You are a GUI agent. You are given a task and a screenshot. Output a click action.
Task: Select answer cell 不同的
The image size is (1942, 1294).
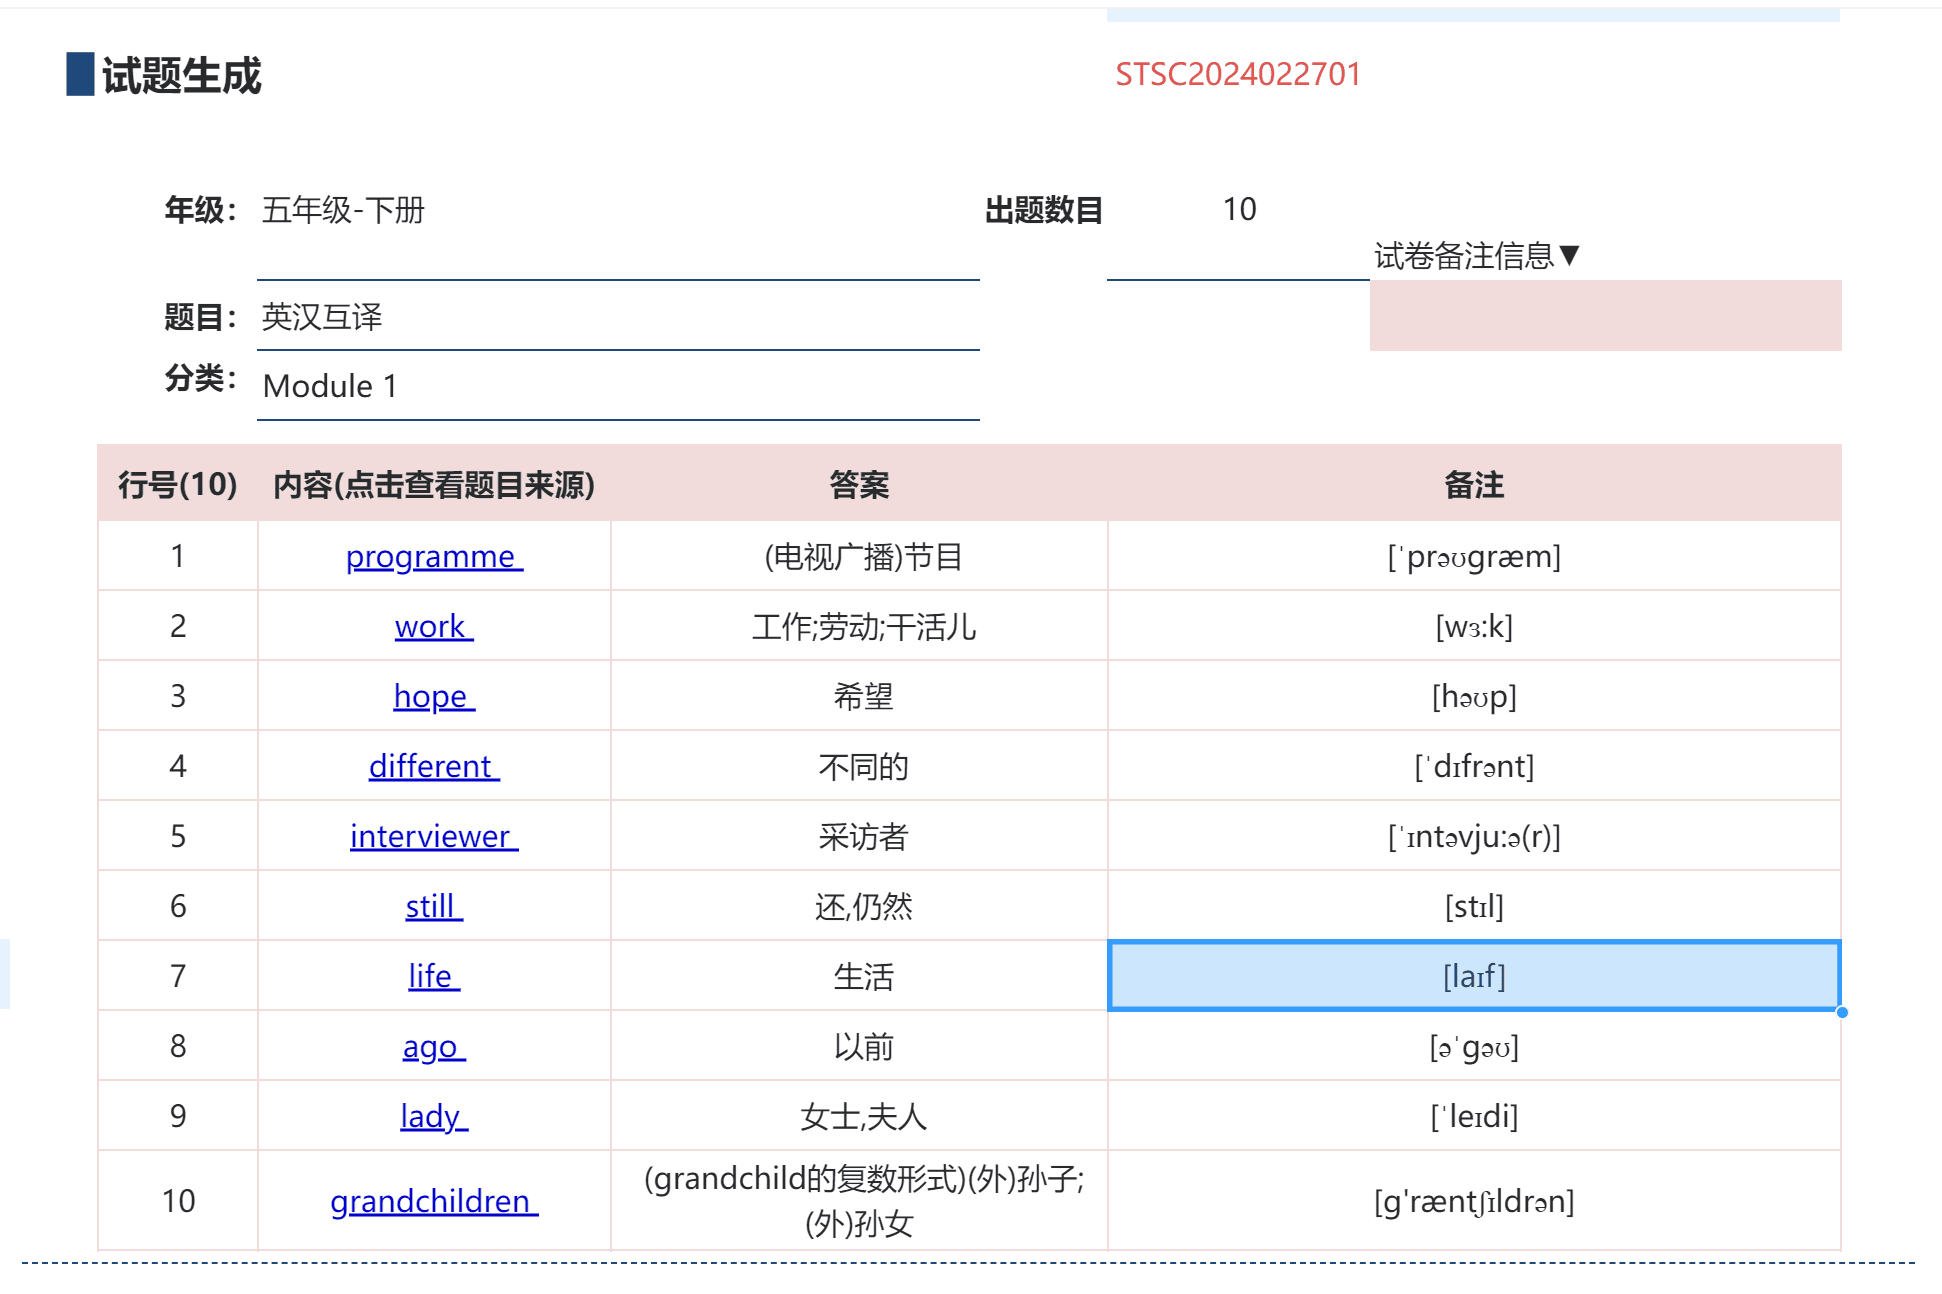(860, 766)
